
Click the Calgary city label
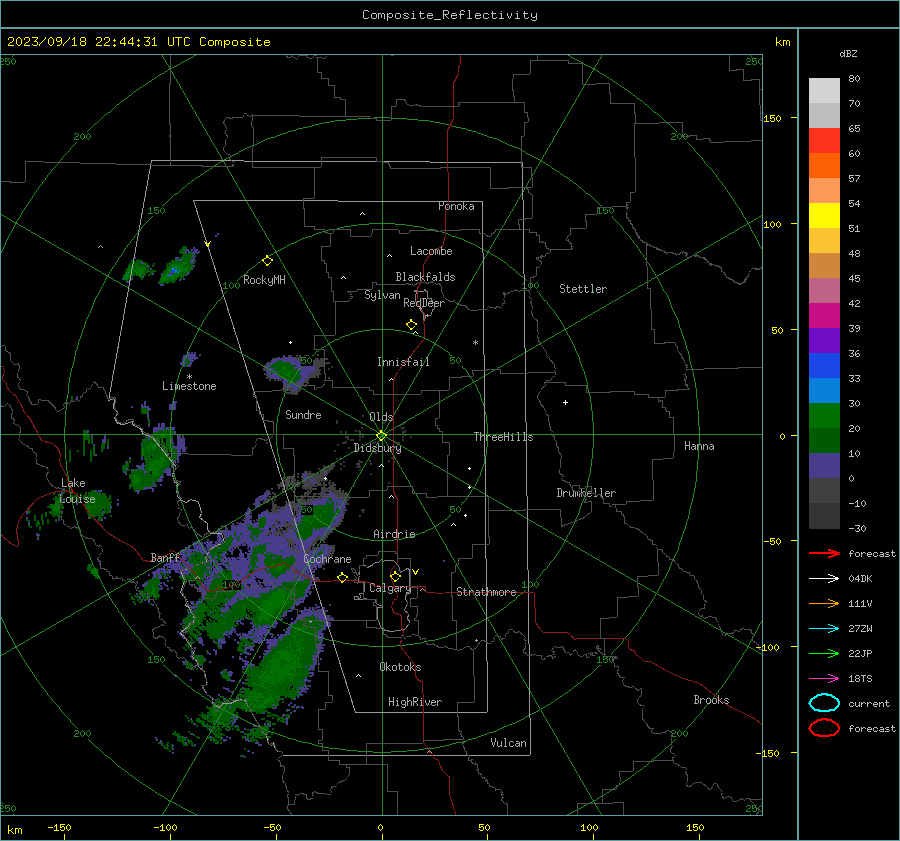pyautogui.click(x=390, y=588)
